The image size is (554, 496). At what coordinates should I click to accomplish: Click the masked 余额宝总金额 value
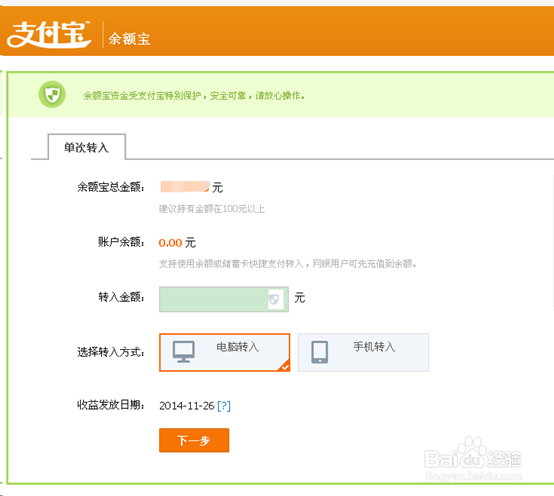[184, 187]
